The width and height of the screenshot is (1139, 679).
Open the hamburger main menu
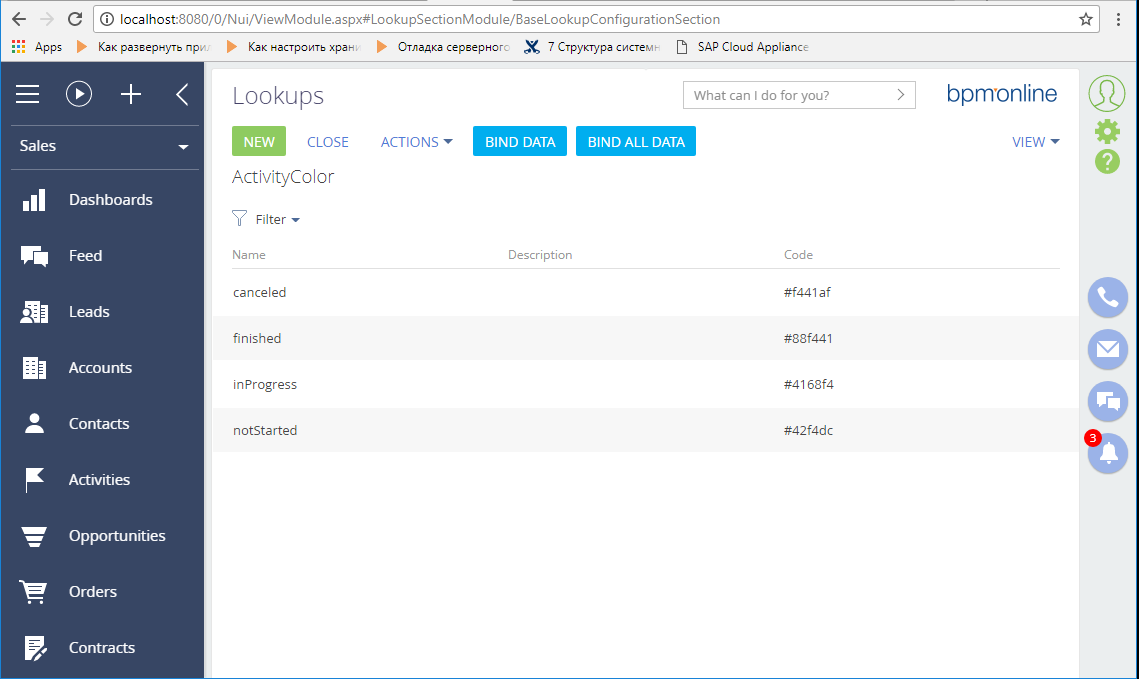[x=28, y=94]
